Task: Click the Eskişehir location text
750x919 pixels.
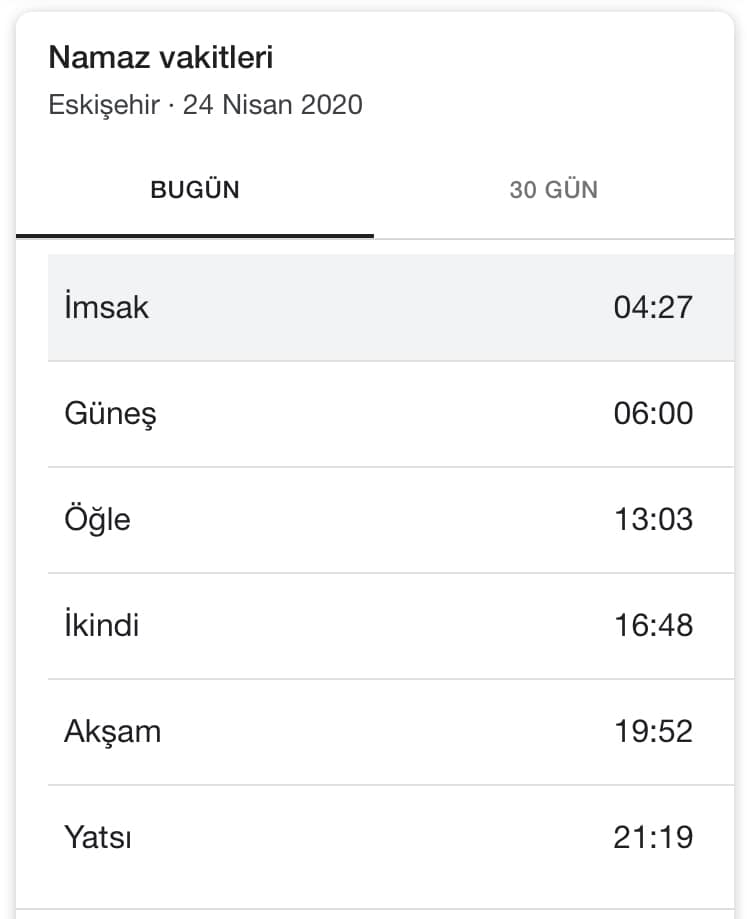Action: (x=104, y=105)
